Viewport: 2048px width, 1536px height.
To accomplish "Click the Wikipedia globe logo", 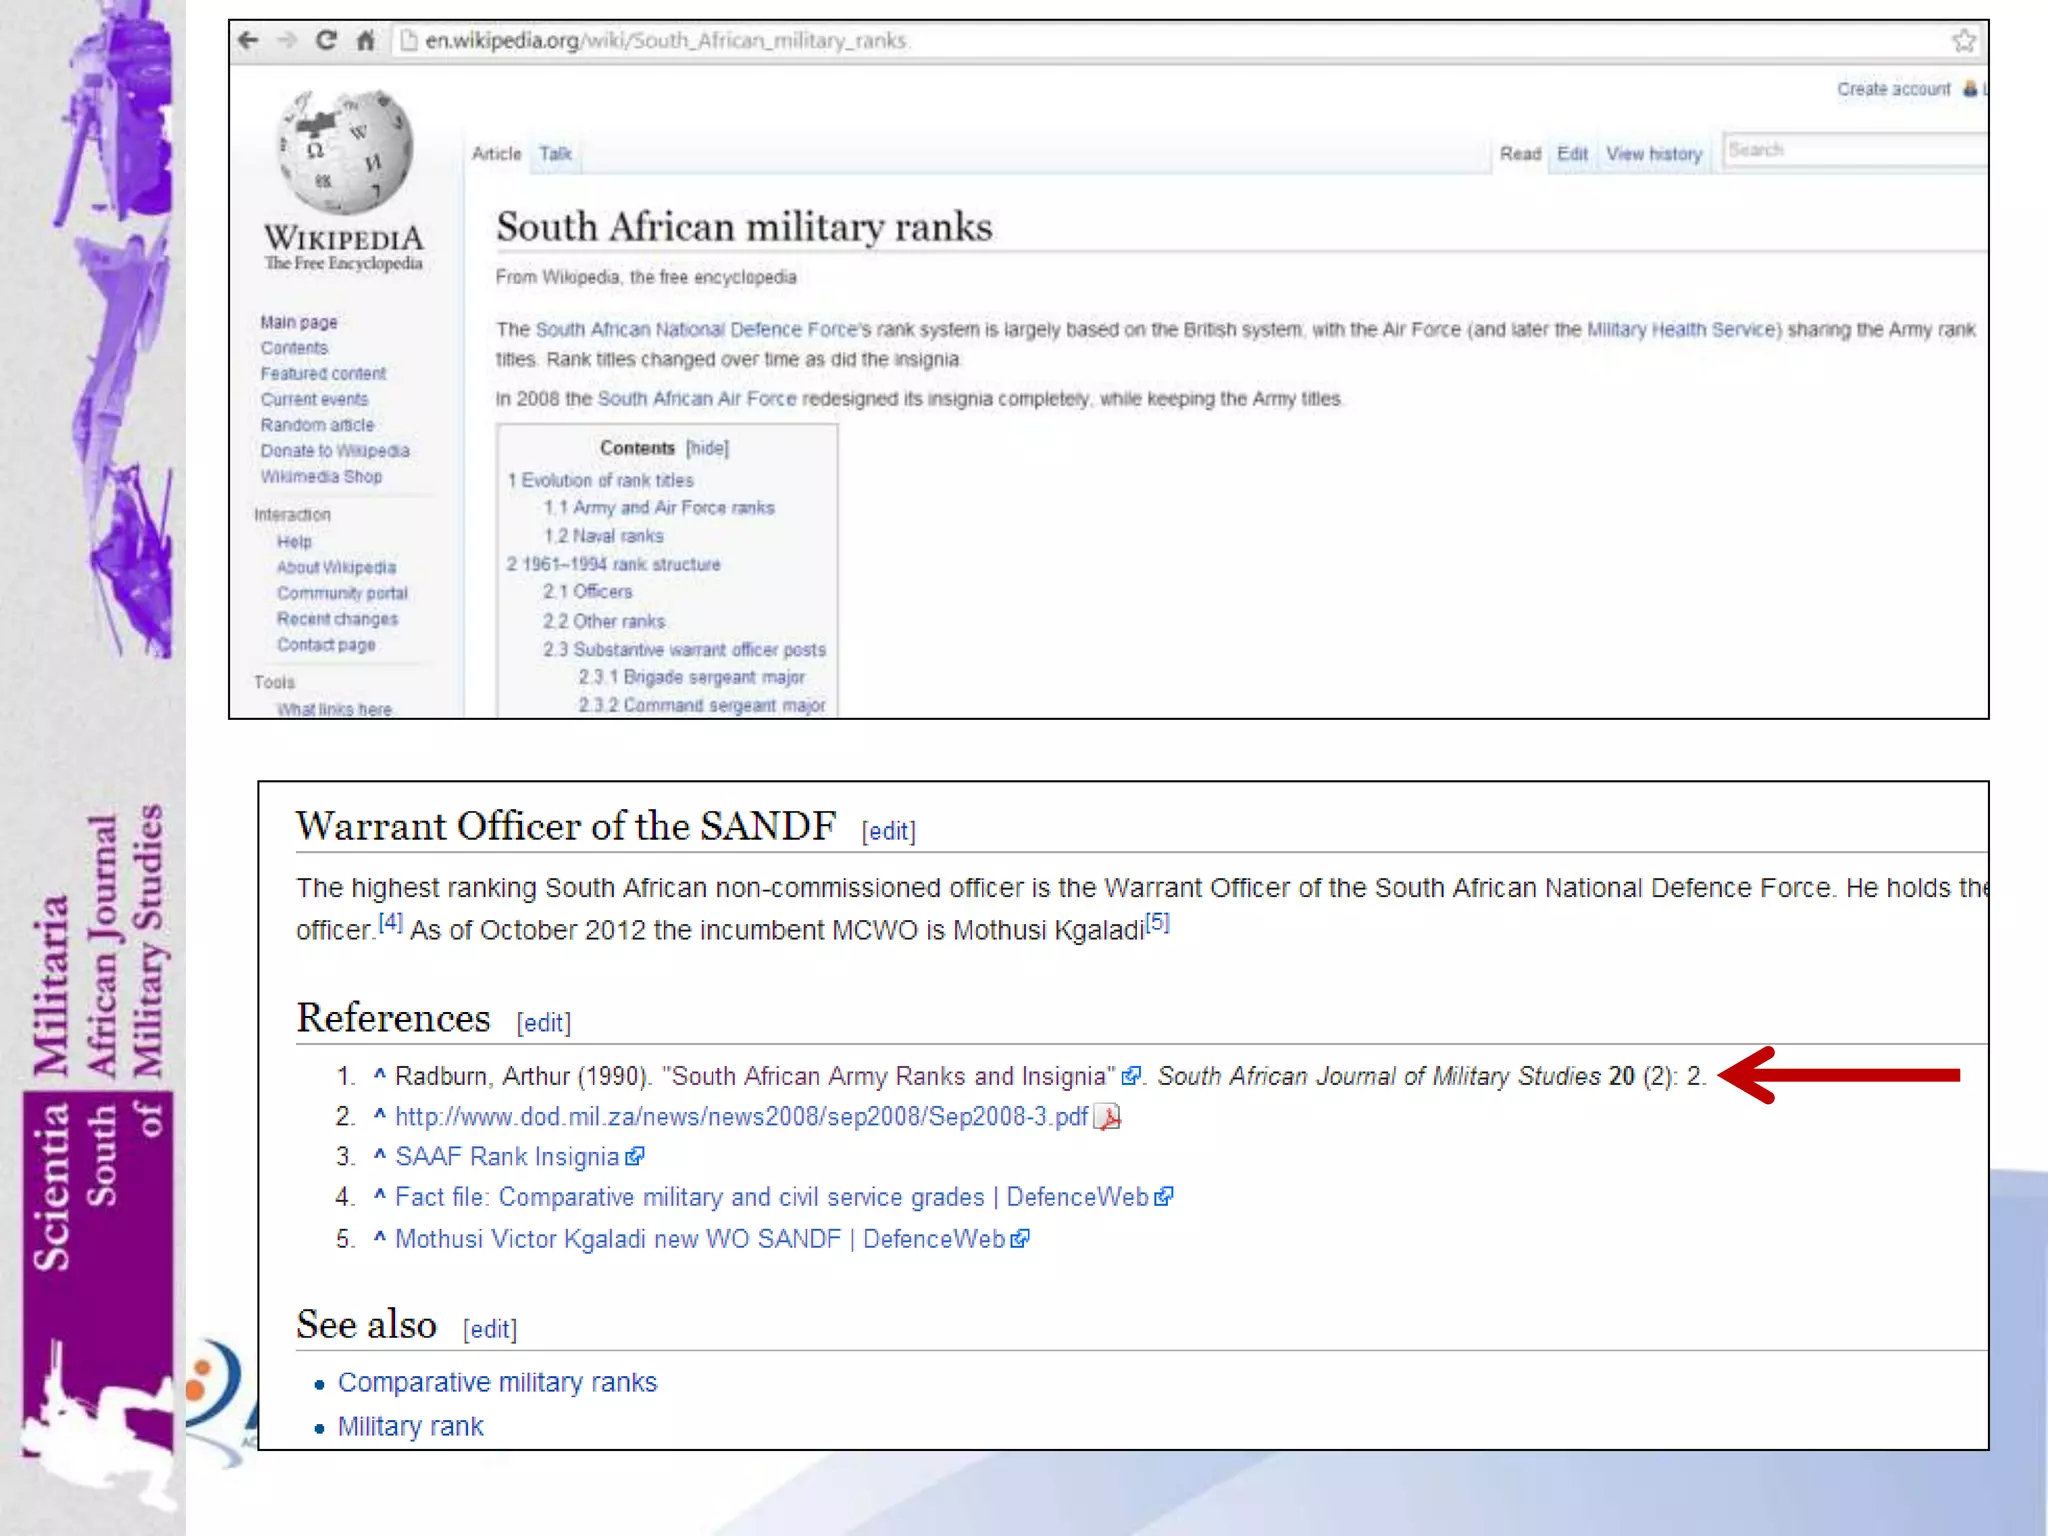I will (x=345, y=152).
